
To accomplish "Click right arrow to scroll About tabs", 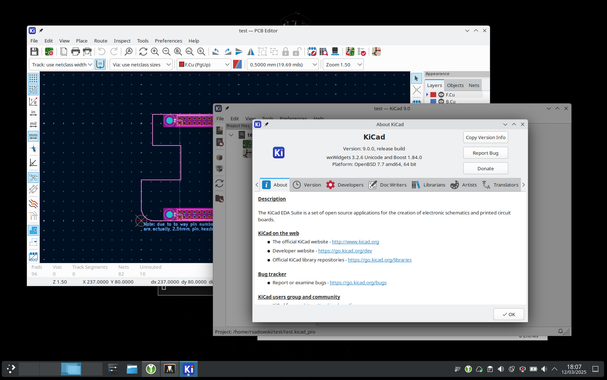I will [523, 185].
